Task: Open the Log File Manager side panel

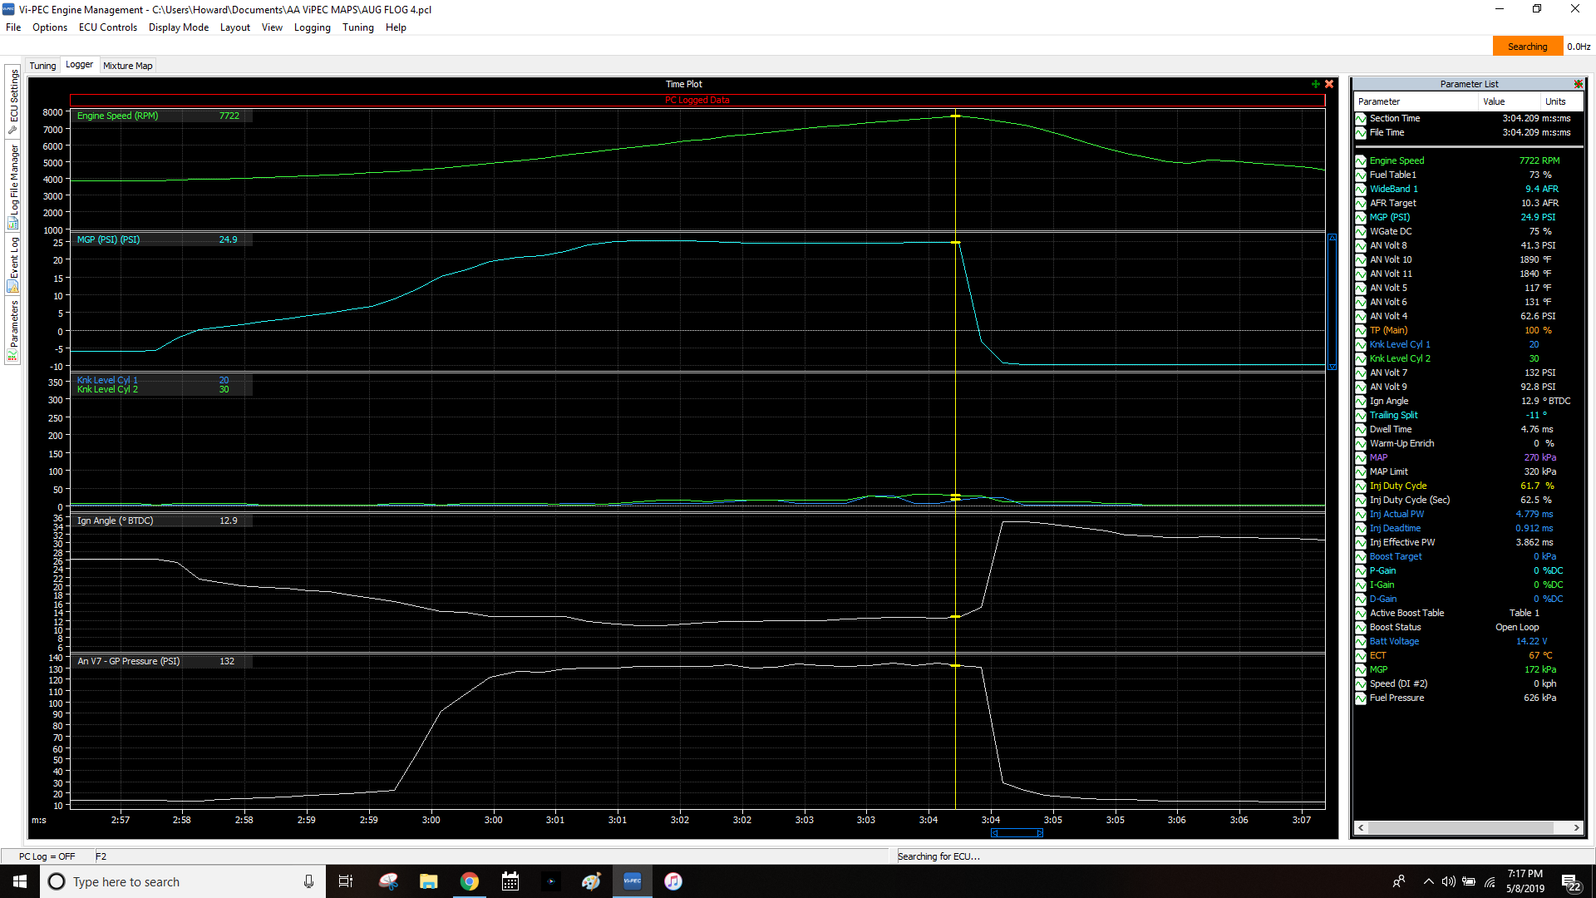Action: click(13, 186)
